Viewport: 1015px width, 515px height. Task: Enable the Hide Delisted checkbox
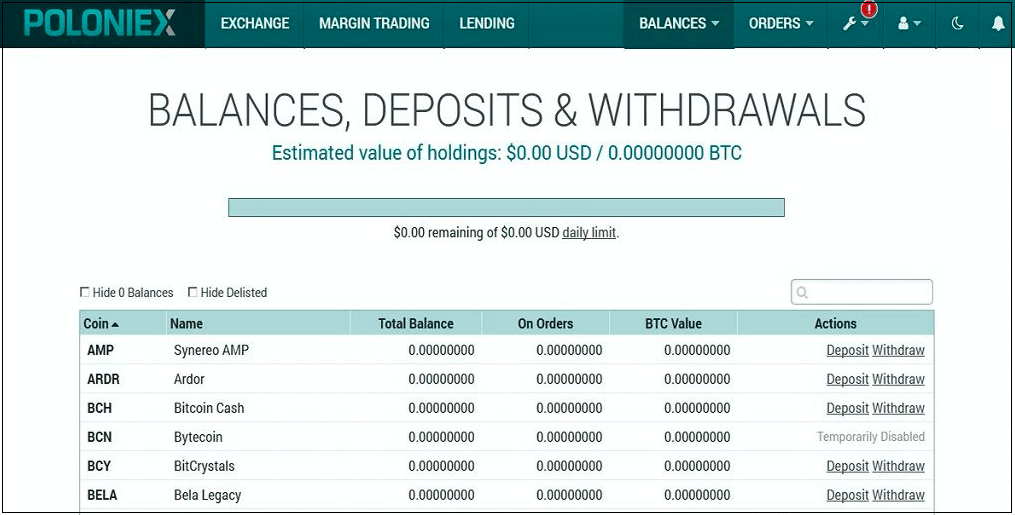coord(192,292)
